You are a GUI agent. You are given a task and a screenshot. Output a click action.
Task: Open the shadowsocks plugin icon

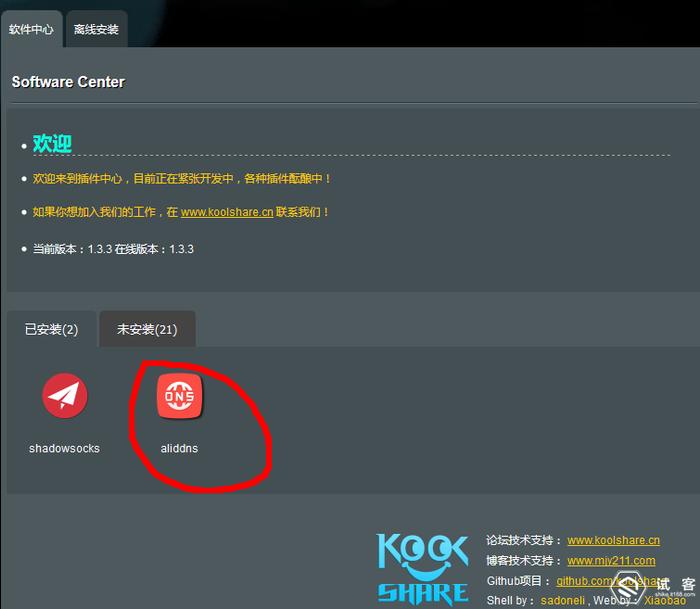tap(65, 396)
